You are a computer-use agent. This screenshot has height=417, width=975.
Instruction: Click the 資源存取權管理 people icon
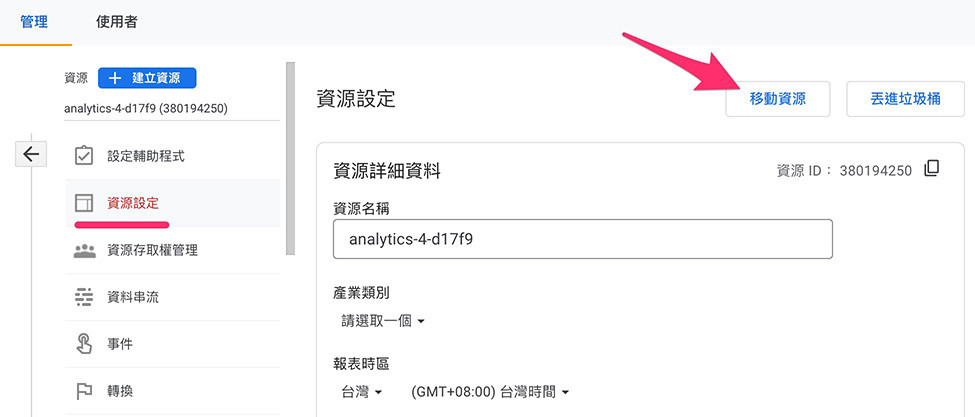[x=84, y=250]
